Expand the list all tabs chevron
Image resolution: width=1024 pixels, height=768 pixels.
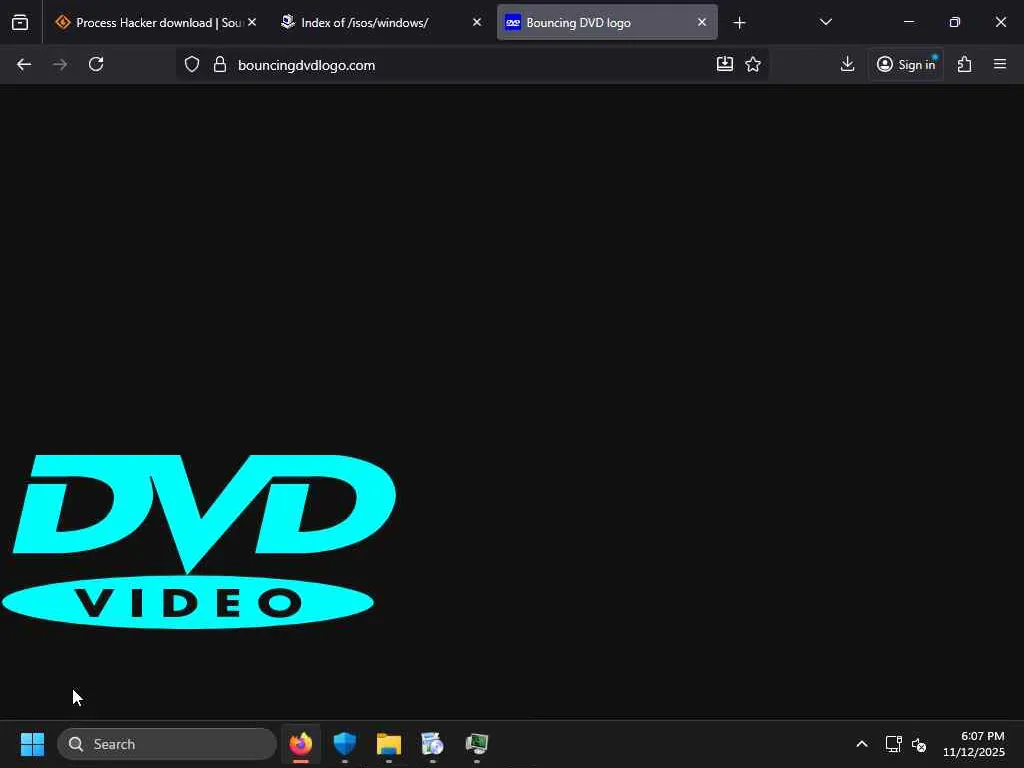[825, 22]
